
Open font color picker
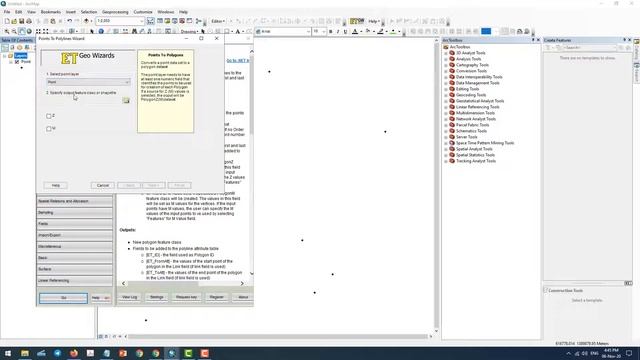pos(356,31)
